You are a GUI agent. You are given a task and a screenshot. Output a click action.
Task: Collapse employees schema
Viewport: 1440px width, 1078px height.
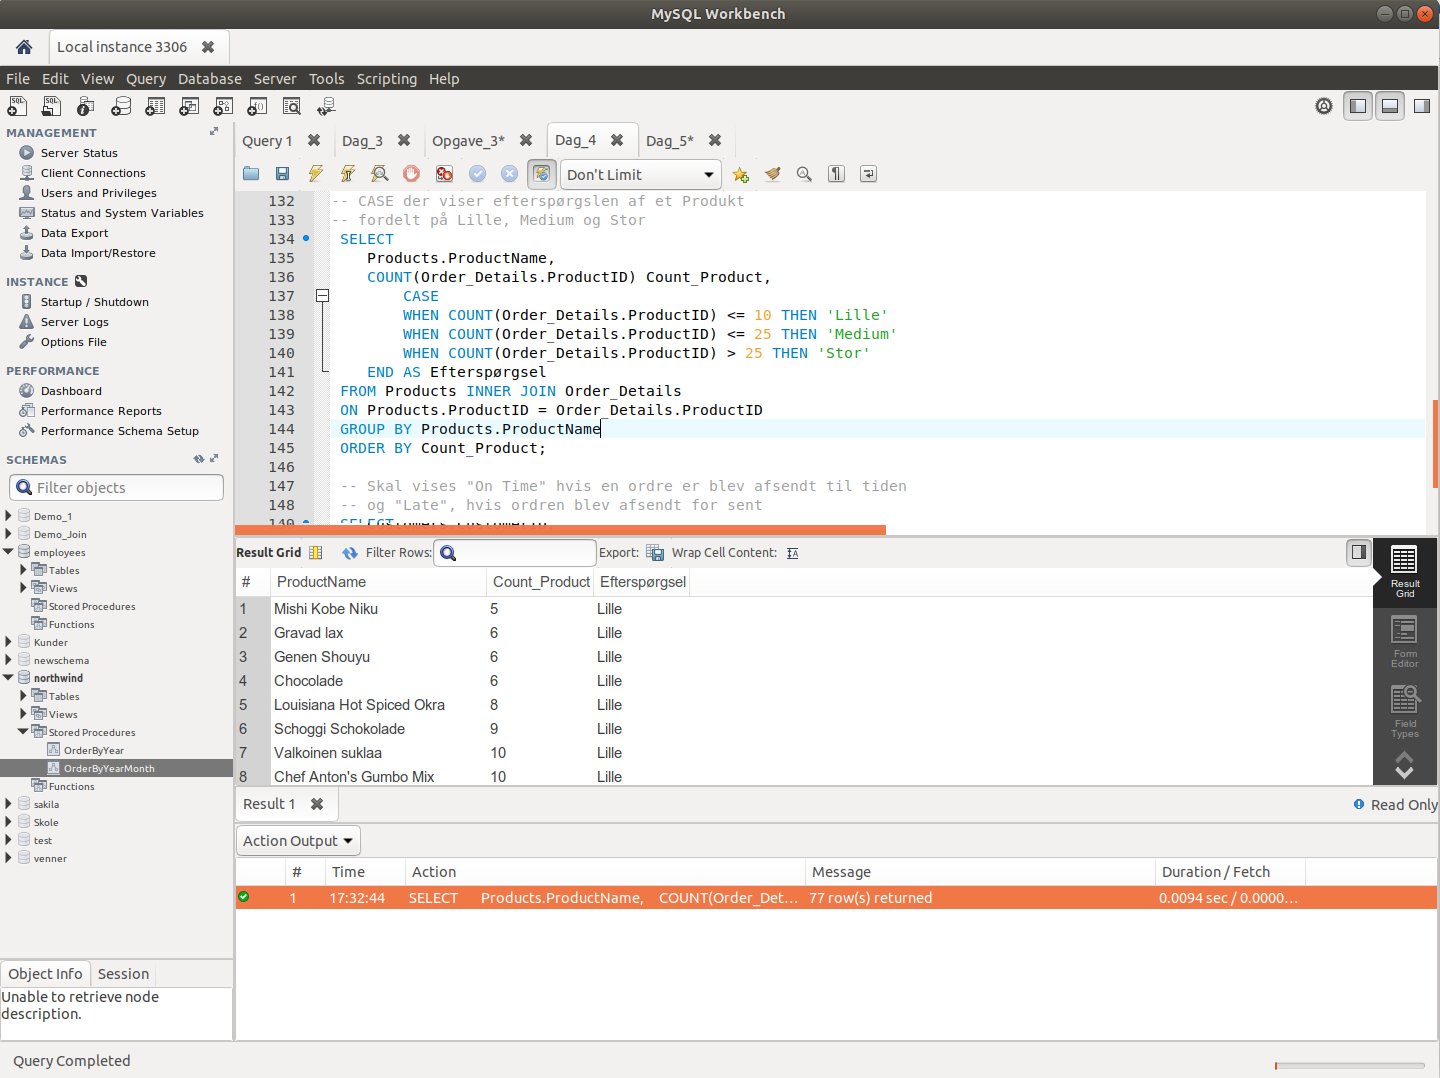point(8,552)
